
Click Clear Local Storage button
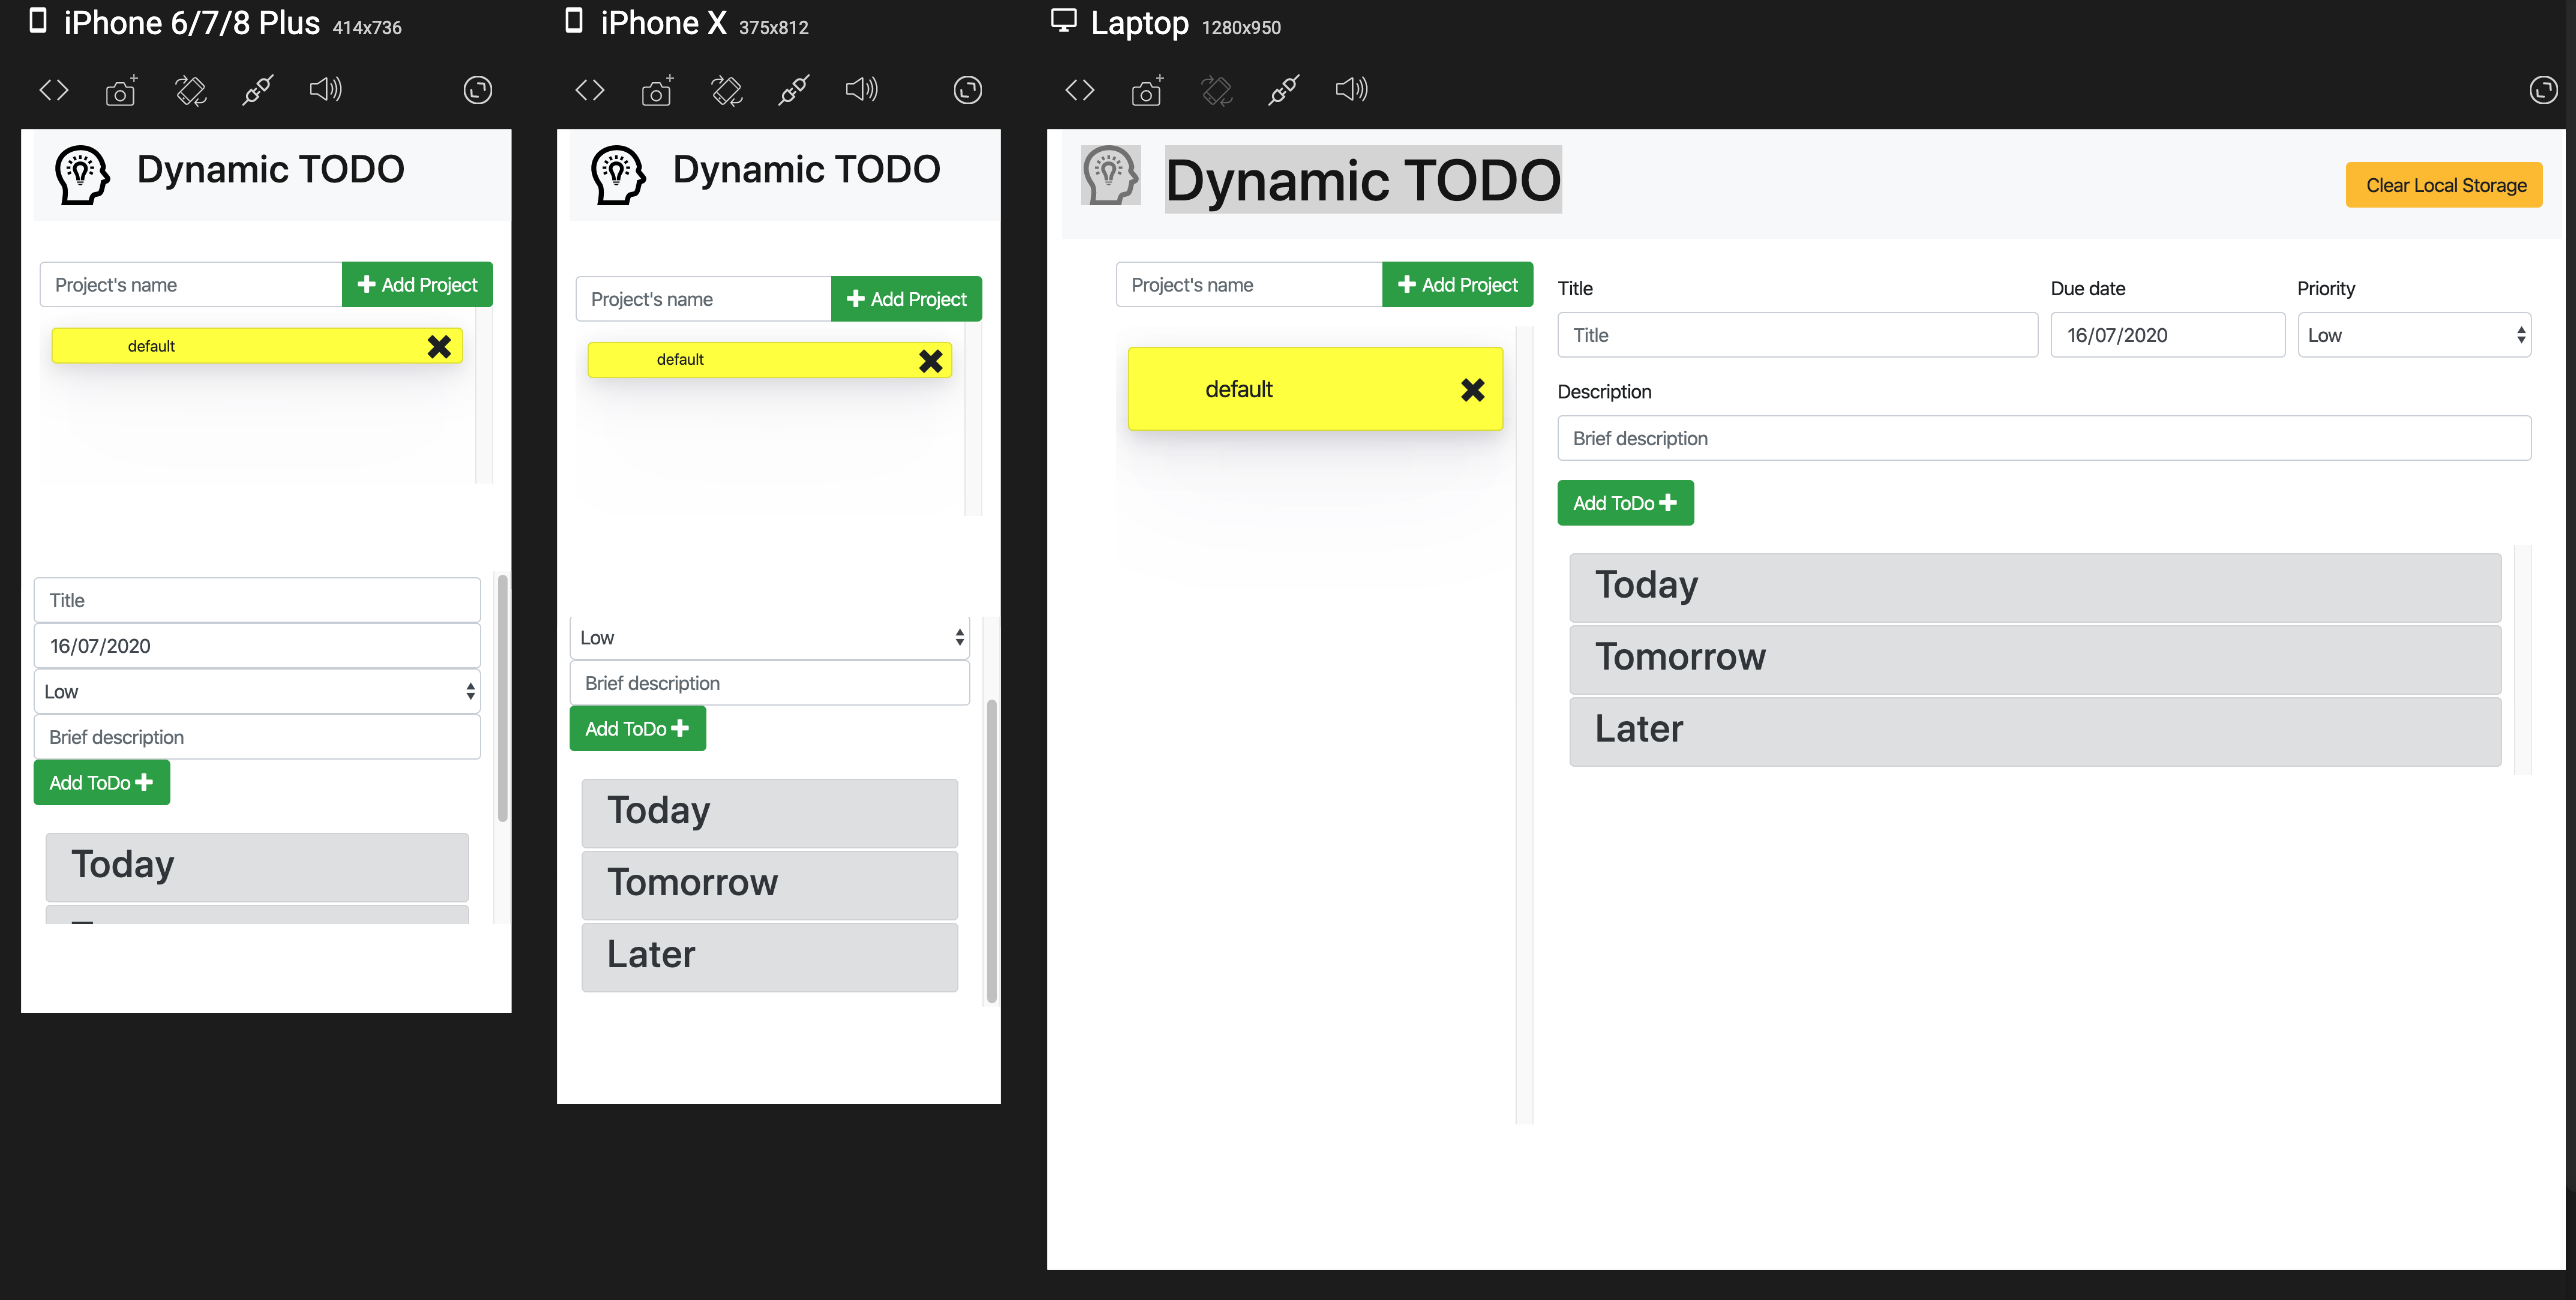(x=2444, y=186)
